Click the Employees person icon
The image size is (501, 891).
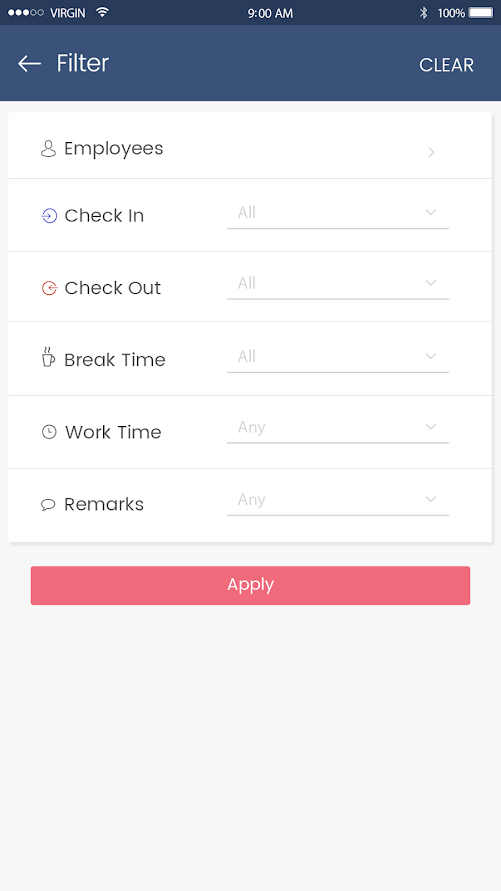pos(48,149)
